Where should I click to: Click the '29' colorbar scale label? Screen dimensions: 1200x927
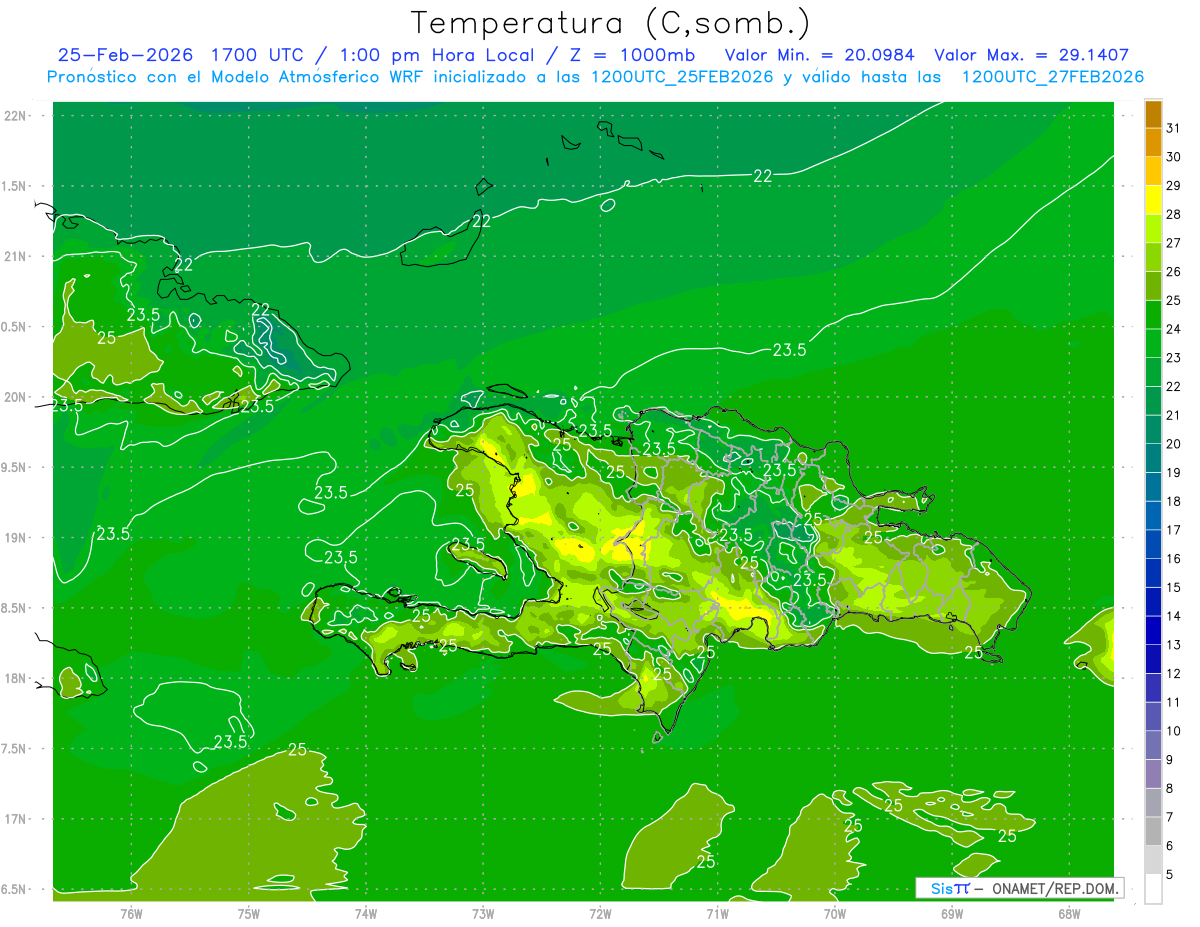click(1173, 185)
